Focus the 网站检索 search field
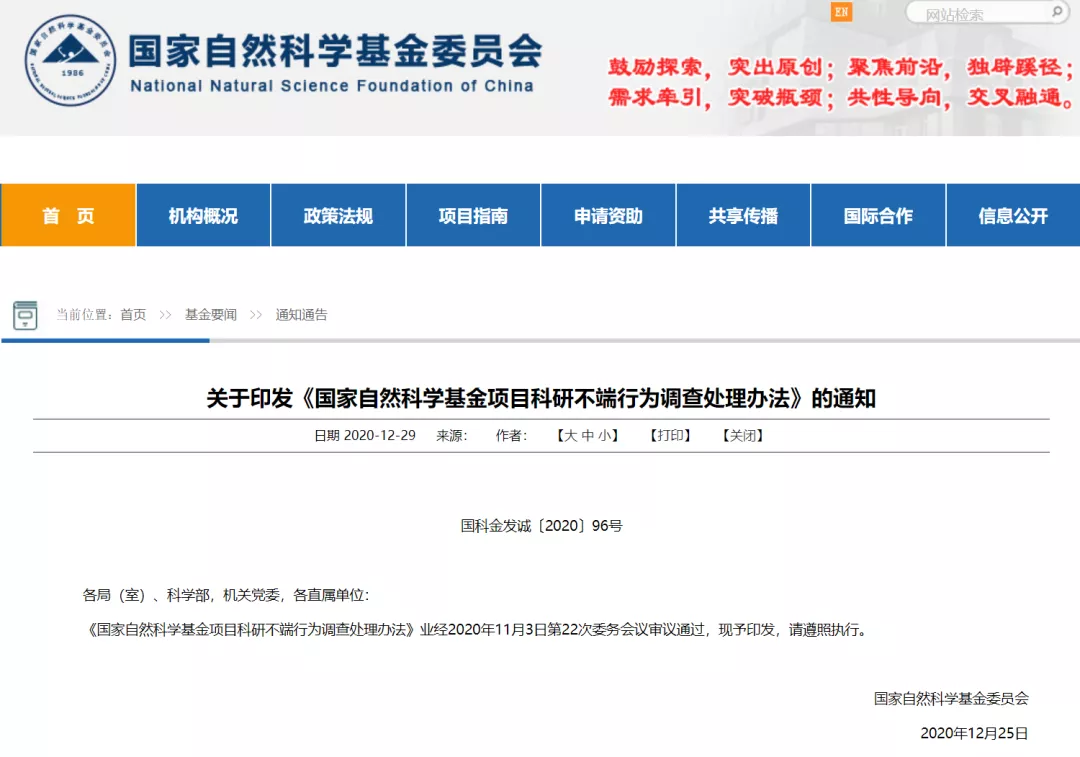The image size is (1080, 757). tap(980, 14)
